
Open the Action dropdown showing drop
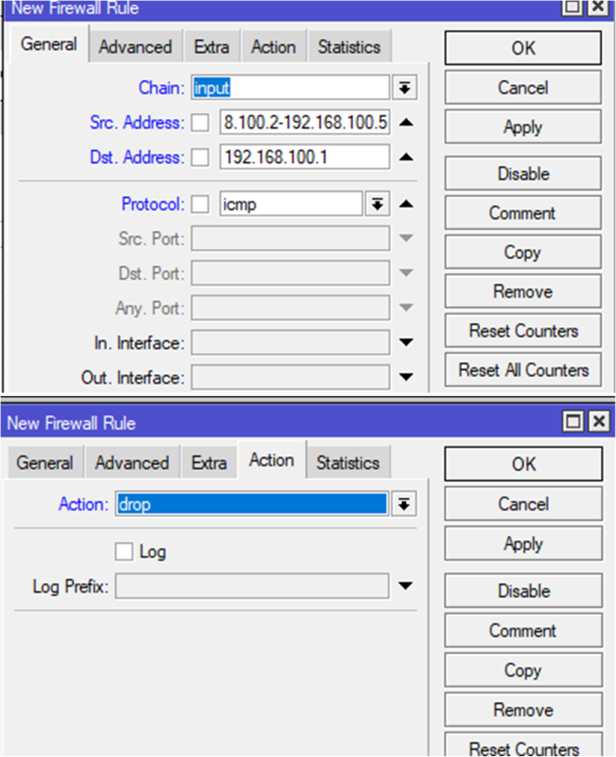(404, 505)
